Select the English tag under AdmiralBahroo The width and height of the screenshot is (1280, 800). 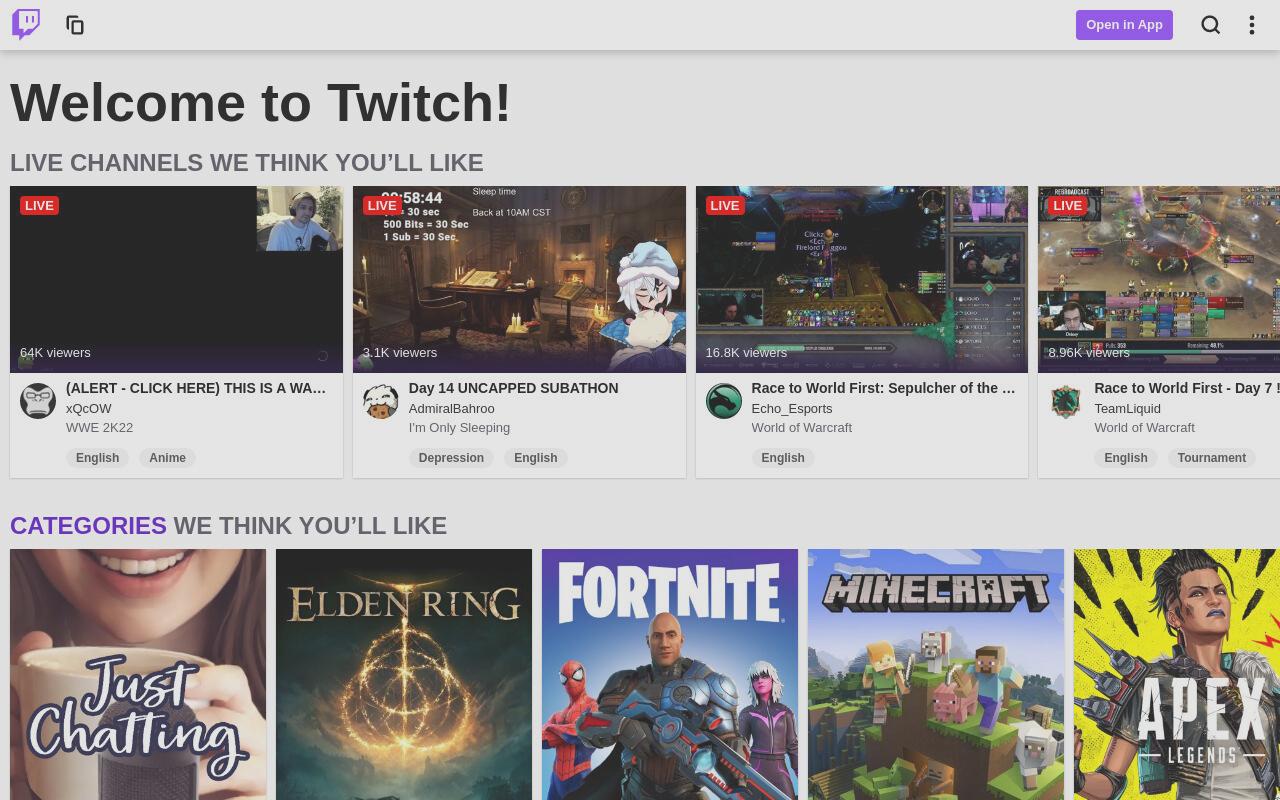[x=535, y=458]
